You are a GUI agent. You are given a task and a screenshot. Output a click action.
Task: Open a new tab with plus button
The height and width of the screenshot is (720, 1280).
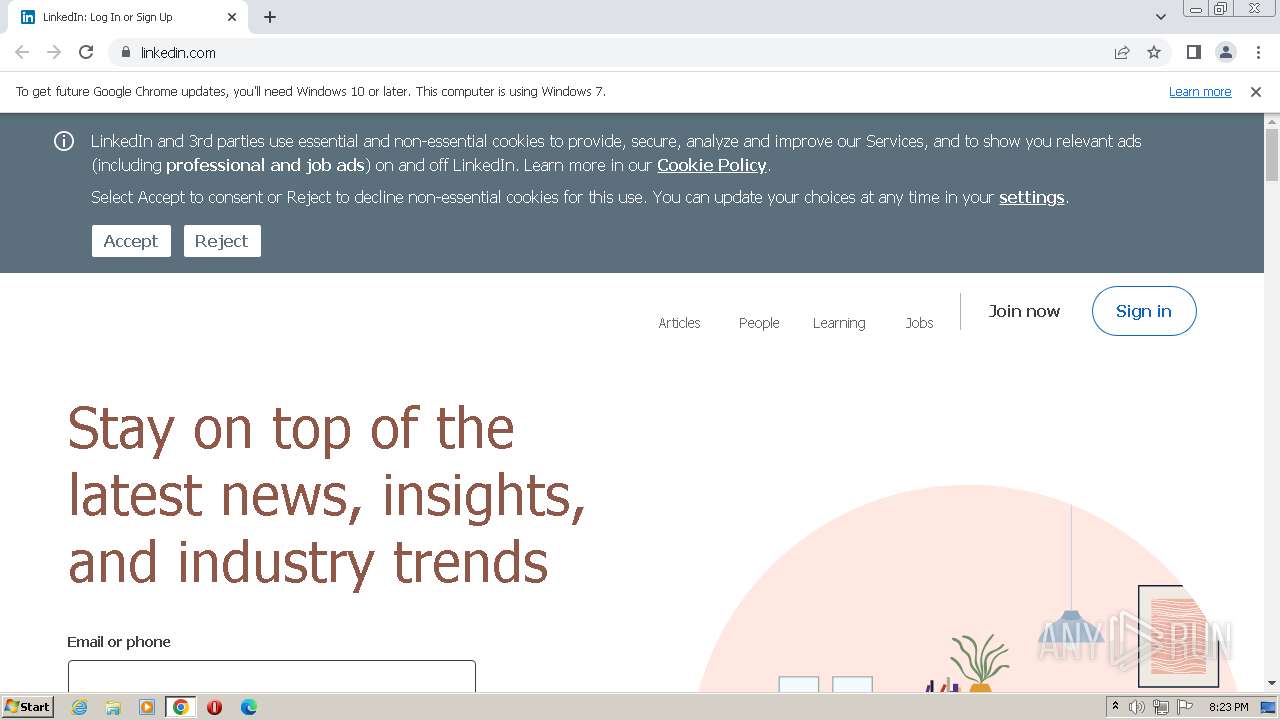[x=270, y=17]
